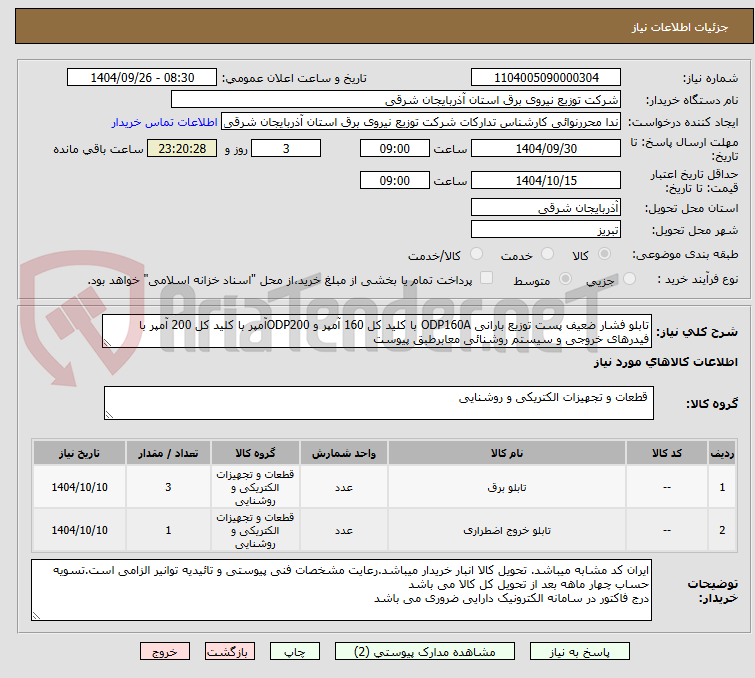The image size is (755, 678).
Task: Click the price validity date 1404/10/15
Action: [546, 181]
